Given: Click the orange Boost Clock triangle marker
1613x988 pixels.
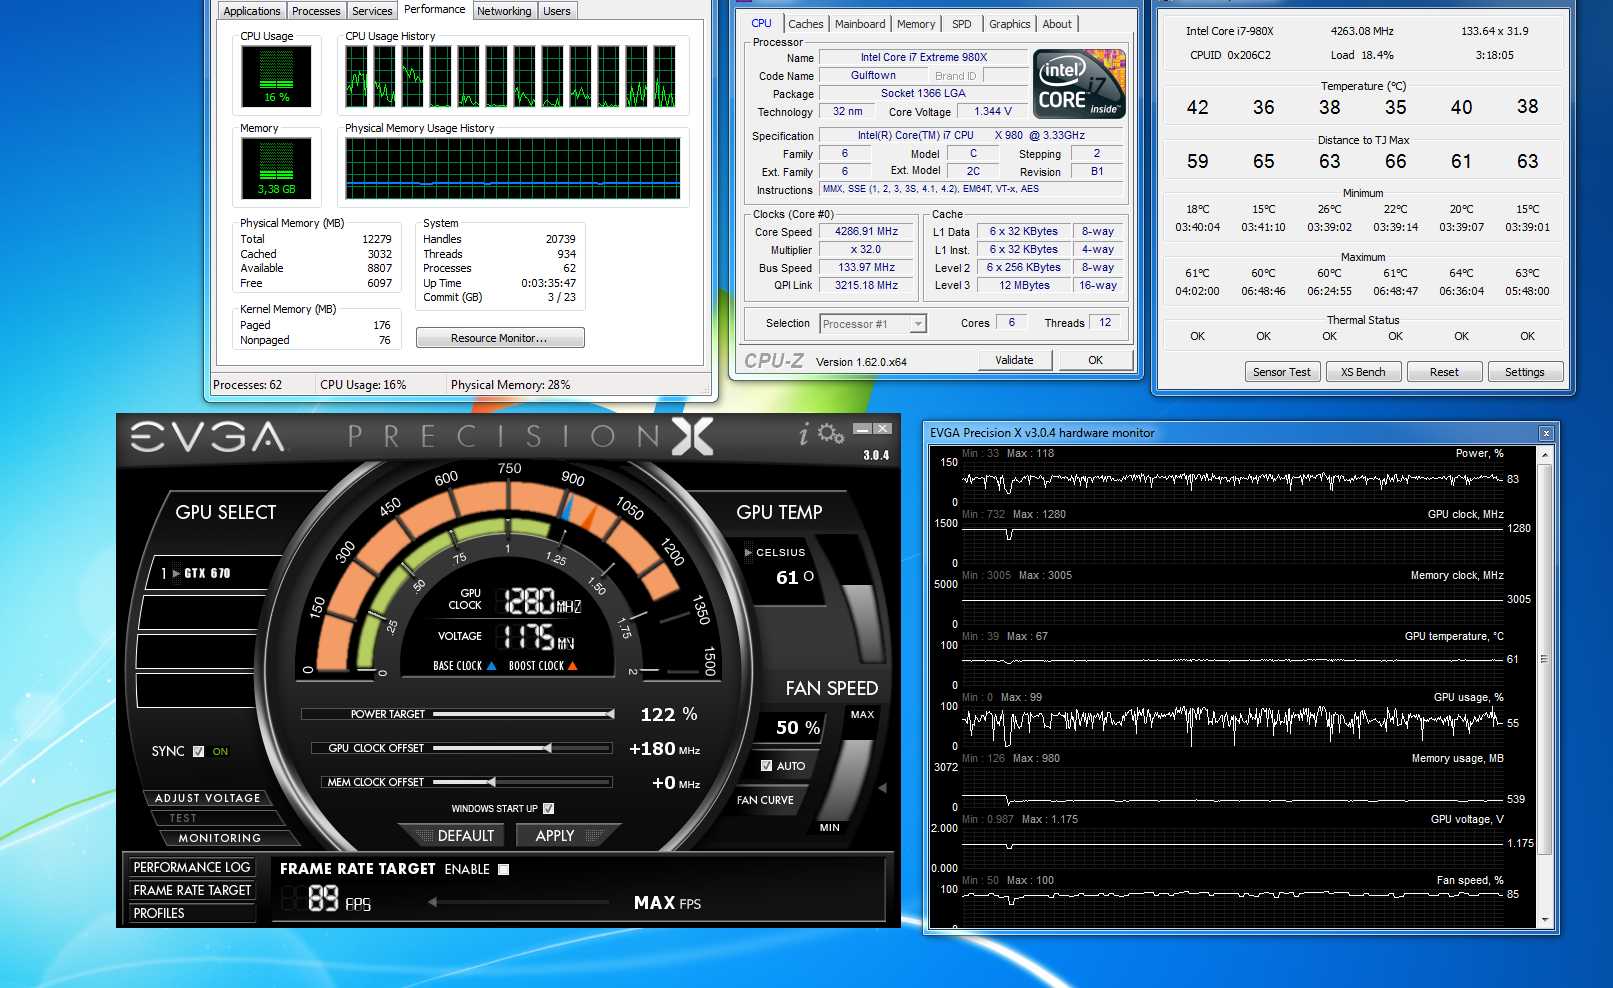Looking at the screenshot, I should (x=572, y=666).
